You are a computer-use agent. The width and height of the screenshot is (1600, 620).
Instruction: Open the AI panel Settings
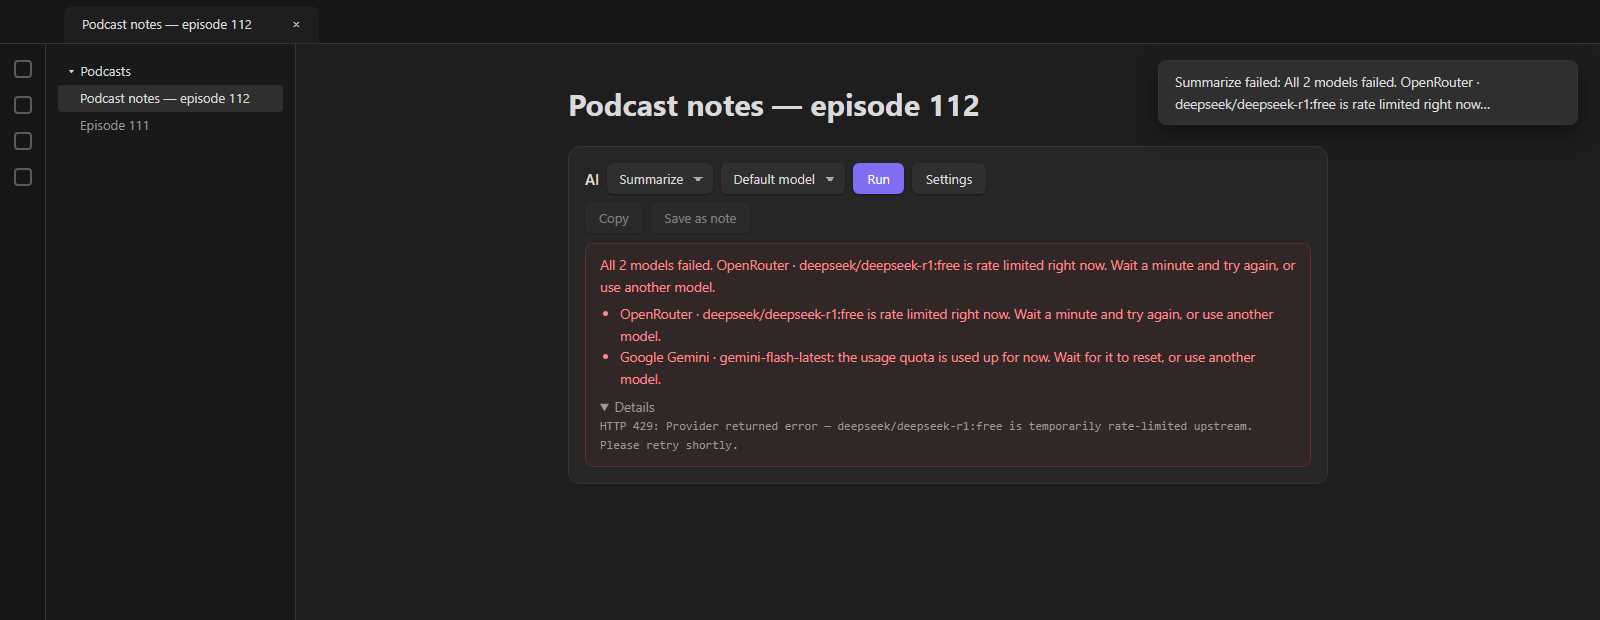click(x=949, y=179)
